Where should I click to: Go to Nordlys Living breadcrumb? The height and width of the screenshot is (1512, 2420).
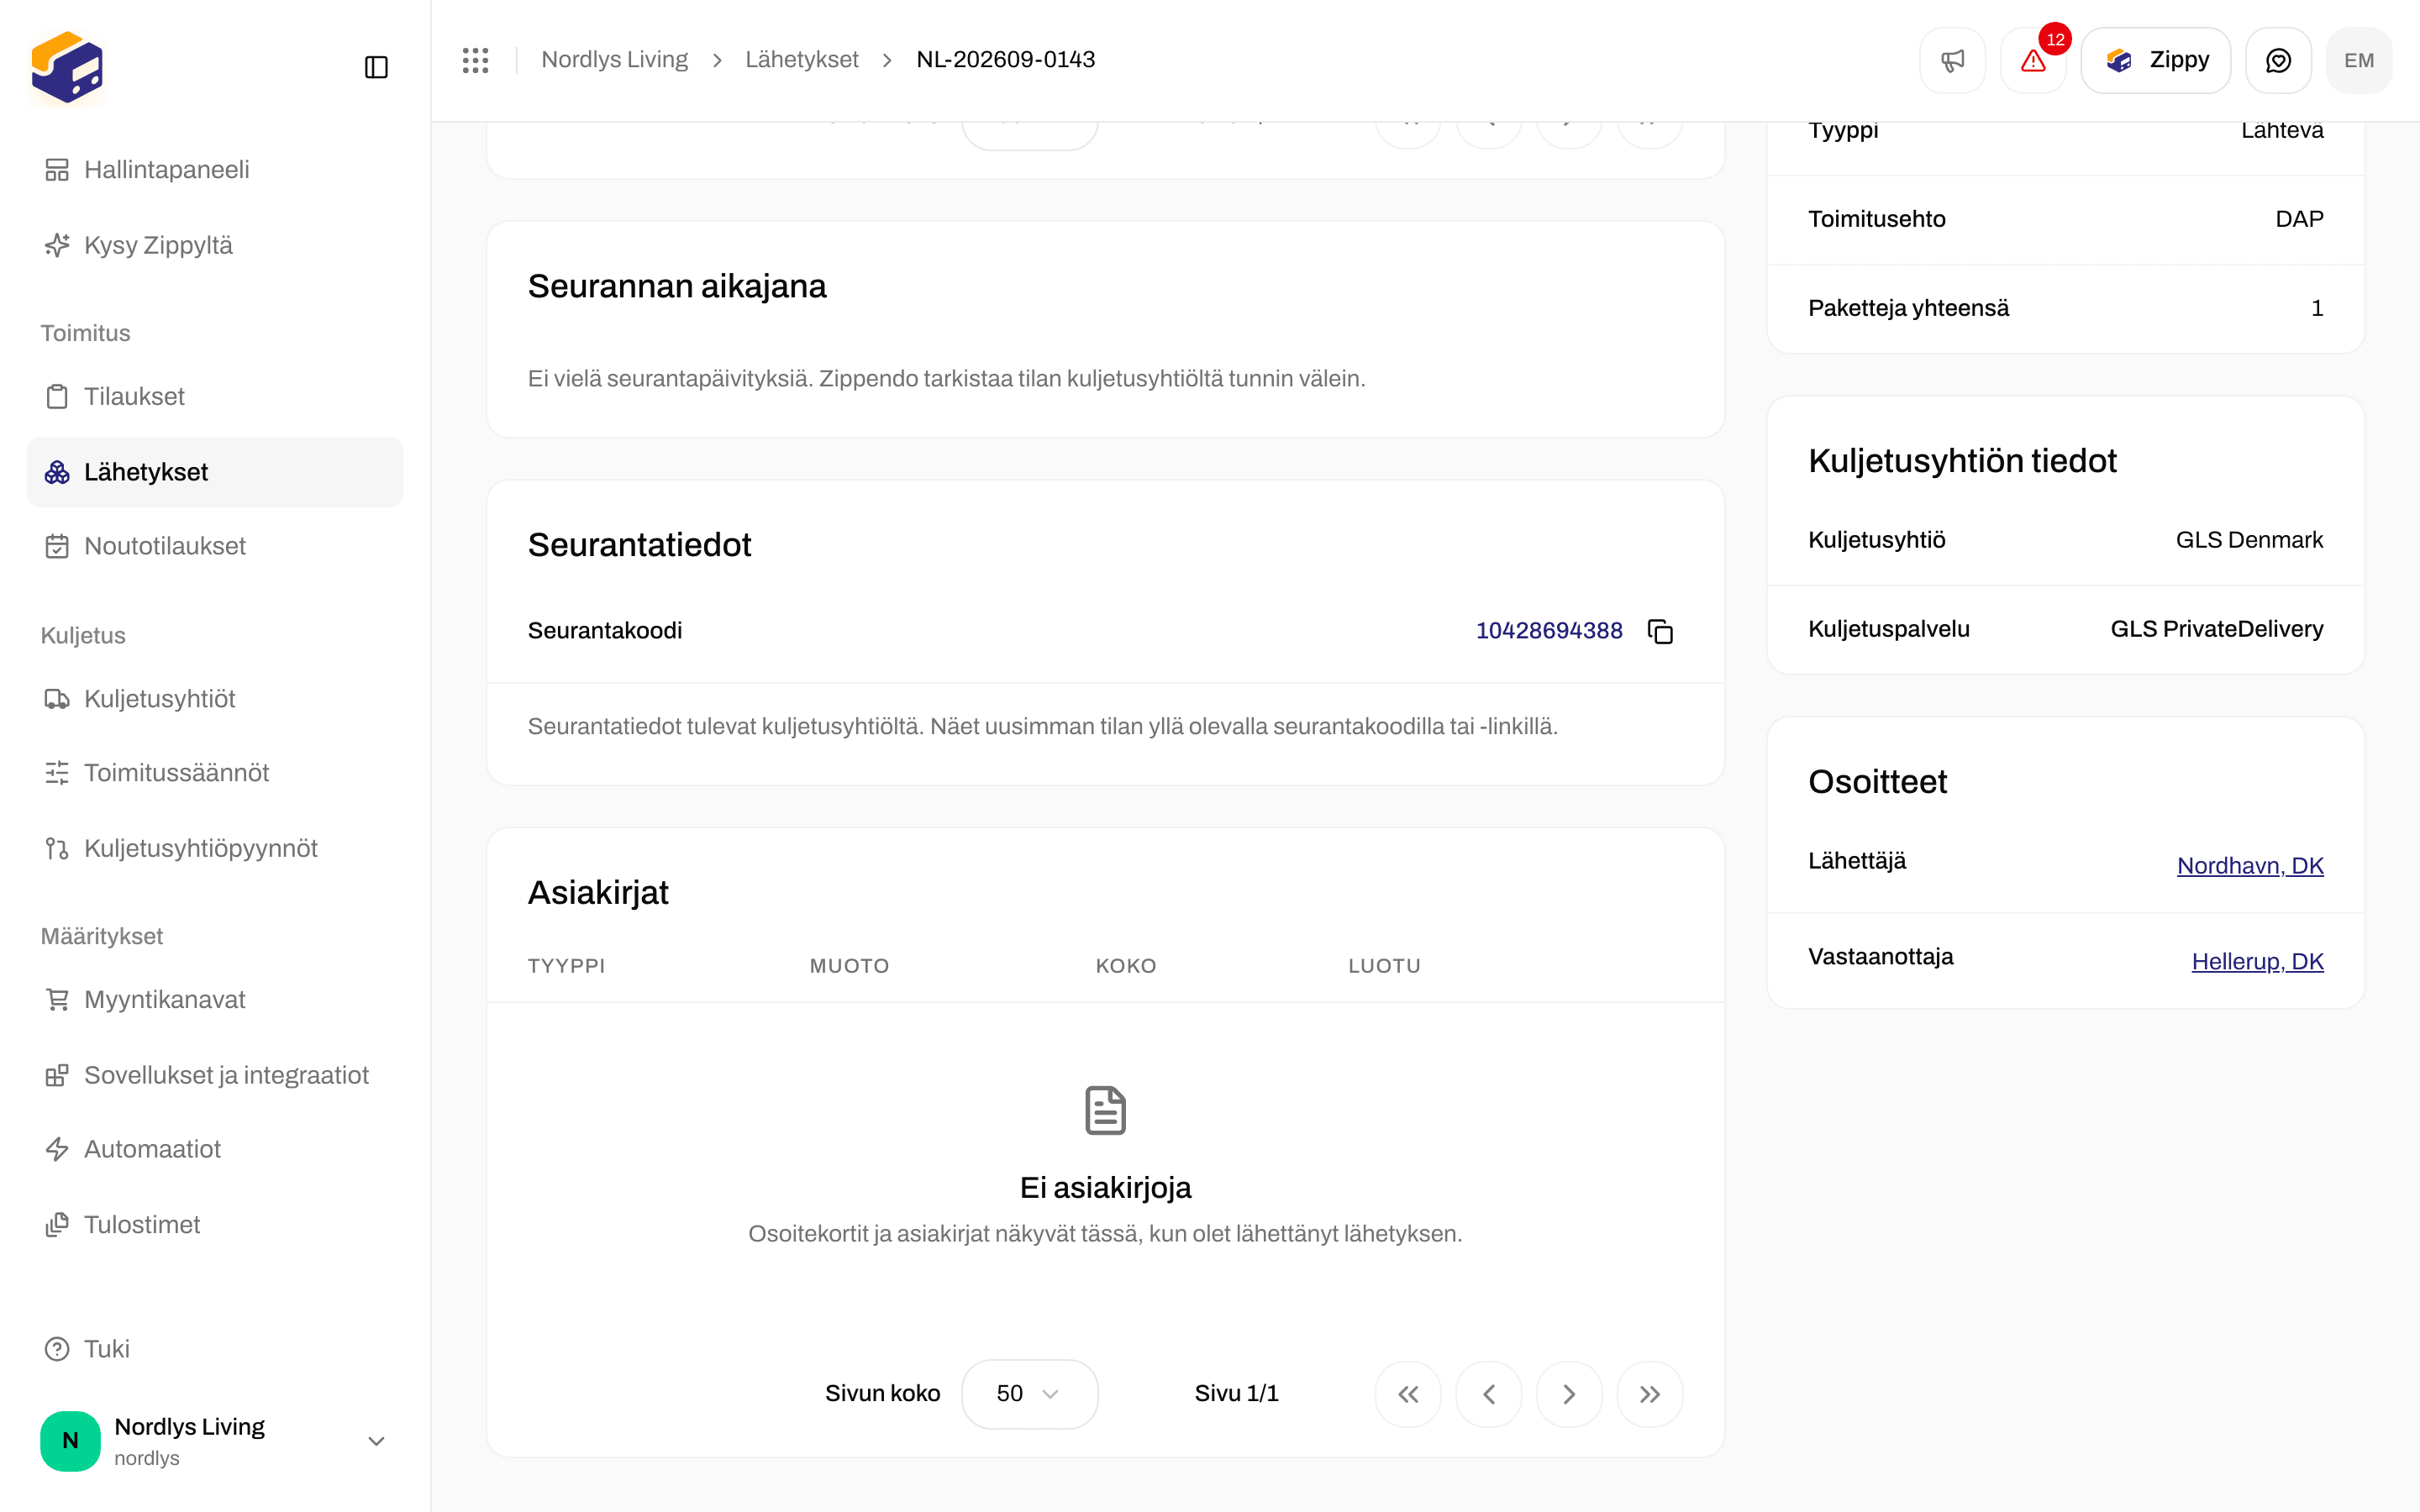(614, 60)
